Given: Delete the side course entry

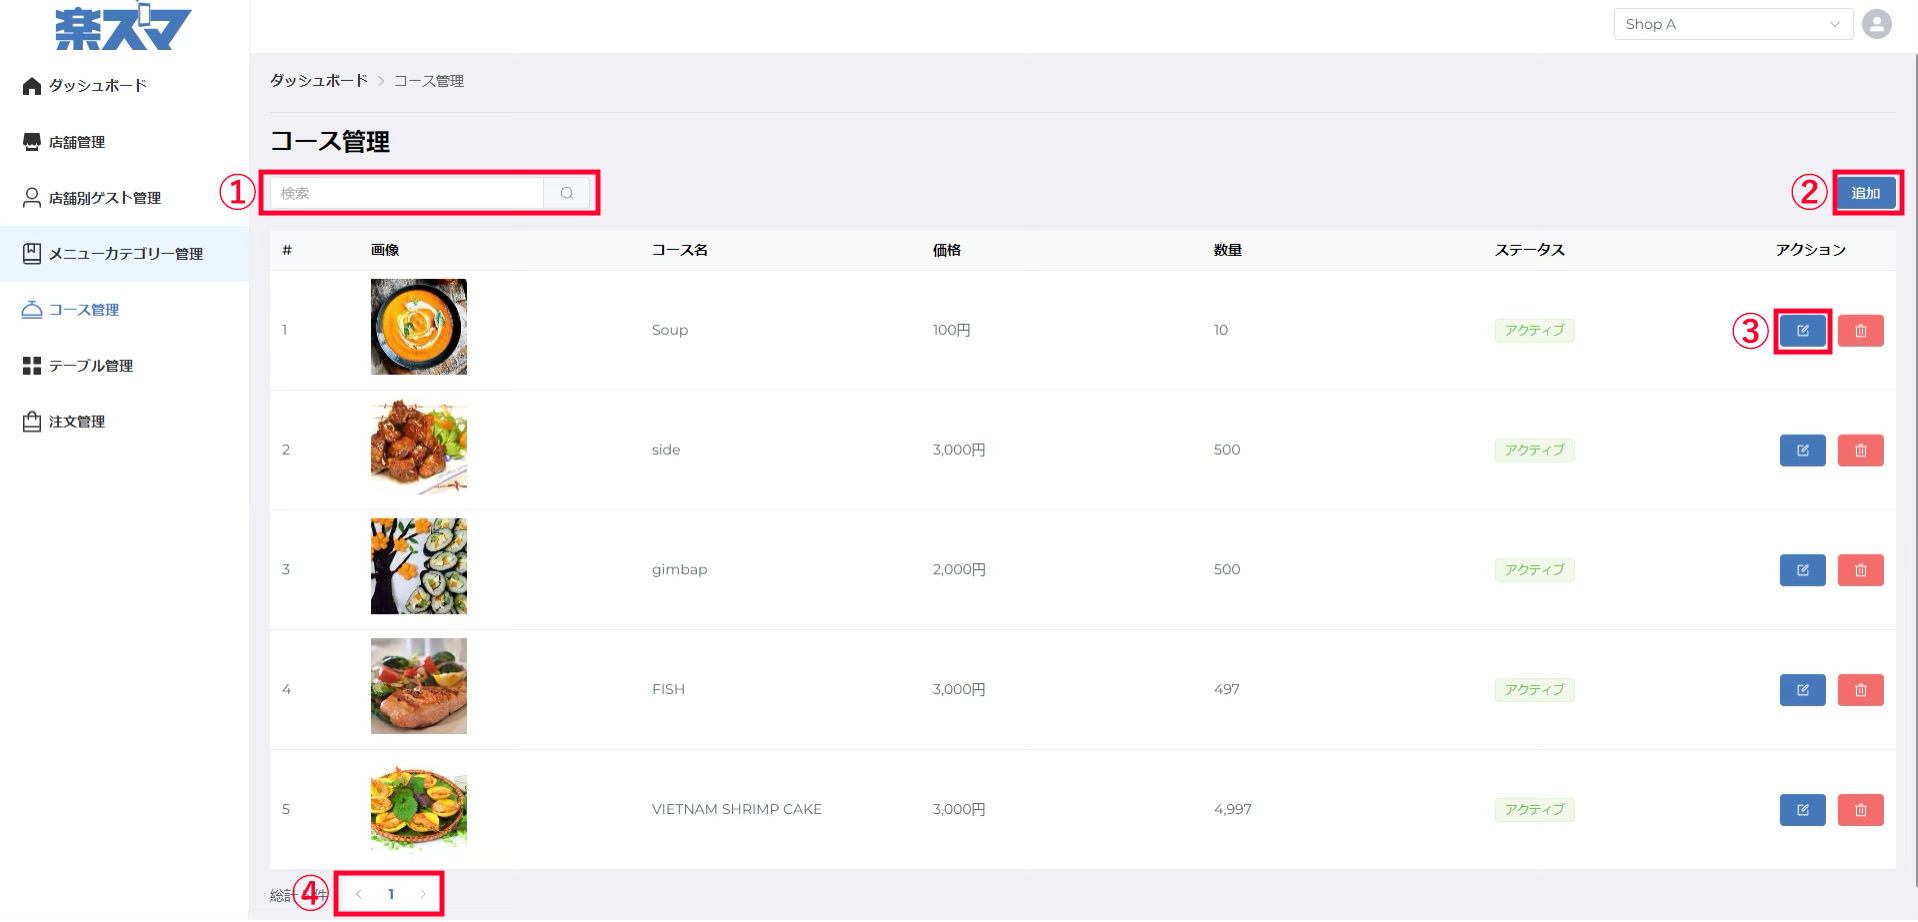Looking at the screenshot, I should (1860, 451).
